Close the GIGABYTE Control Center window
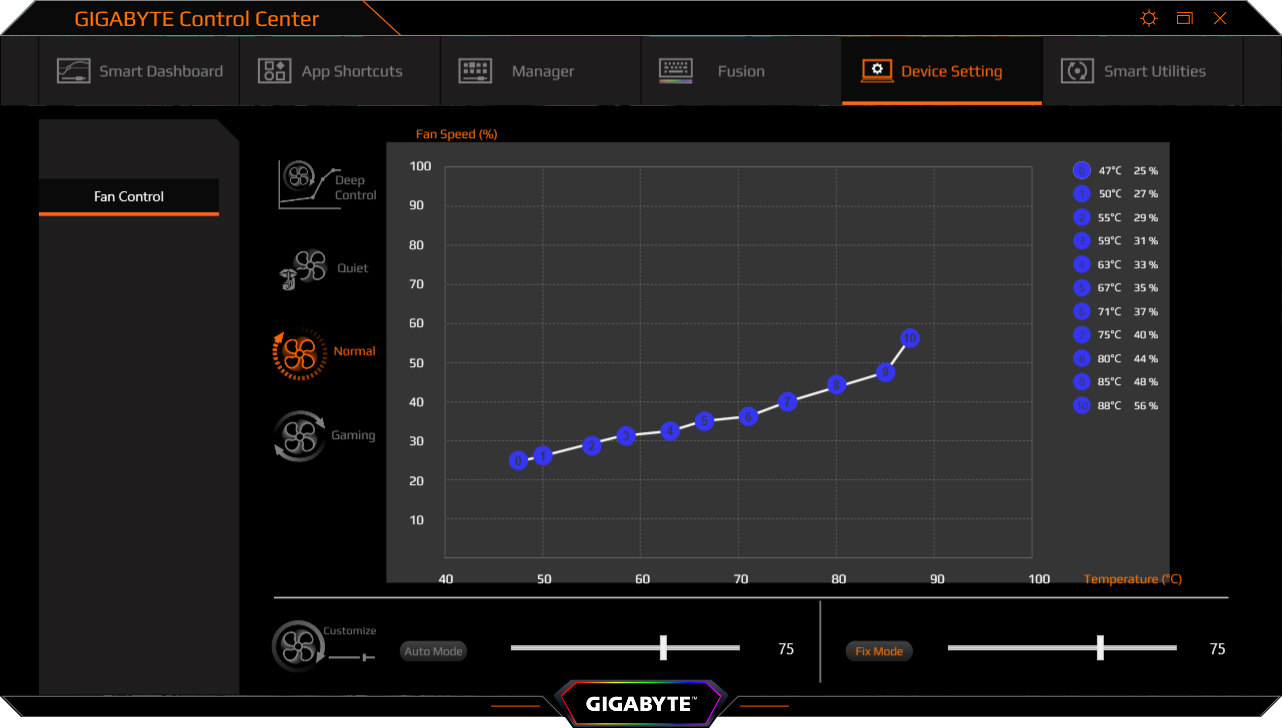The width and height of the screenshot is (1282, 728). coord(1220,18)
